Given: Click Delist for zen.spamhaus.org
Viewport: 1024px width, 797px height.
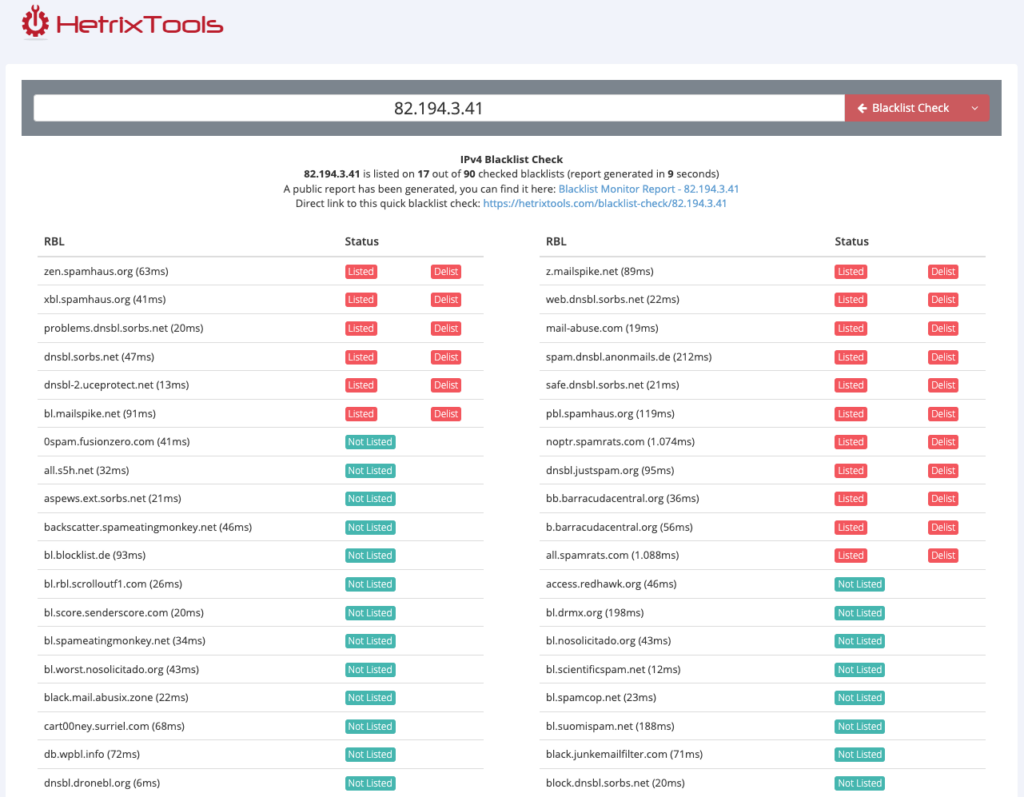Looking at the screenshot, I should pyautogui.click(x=446, y=271).
